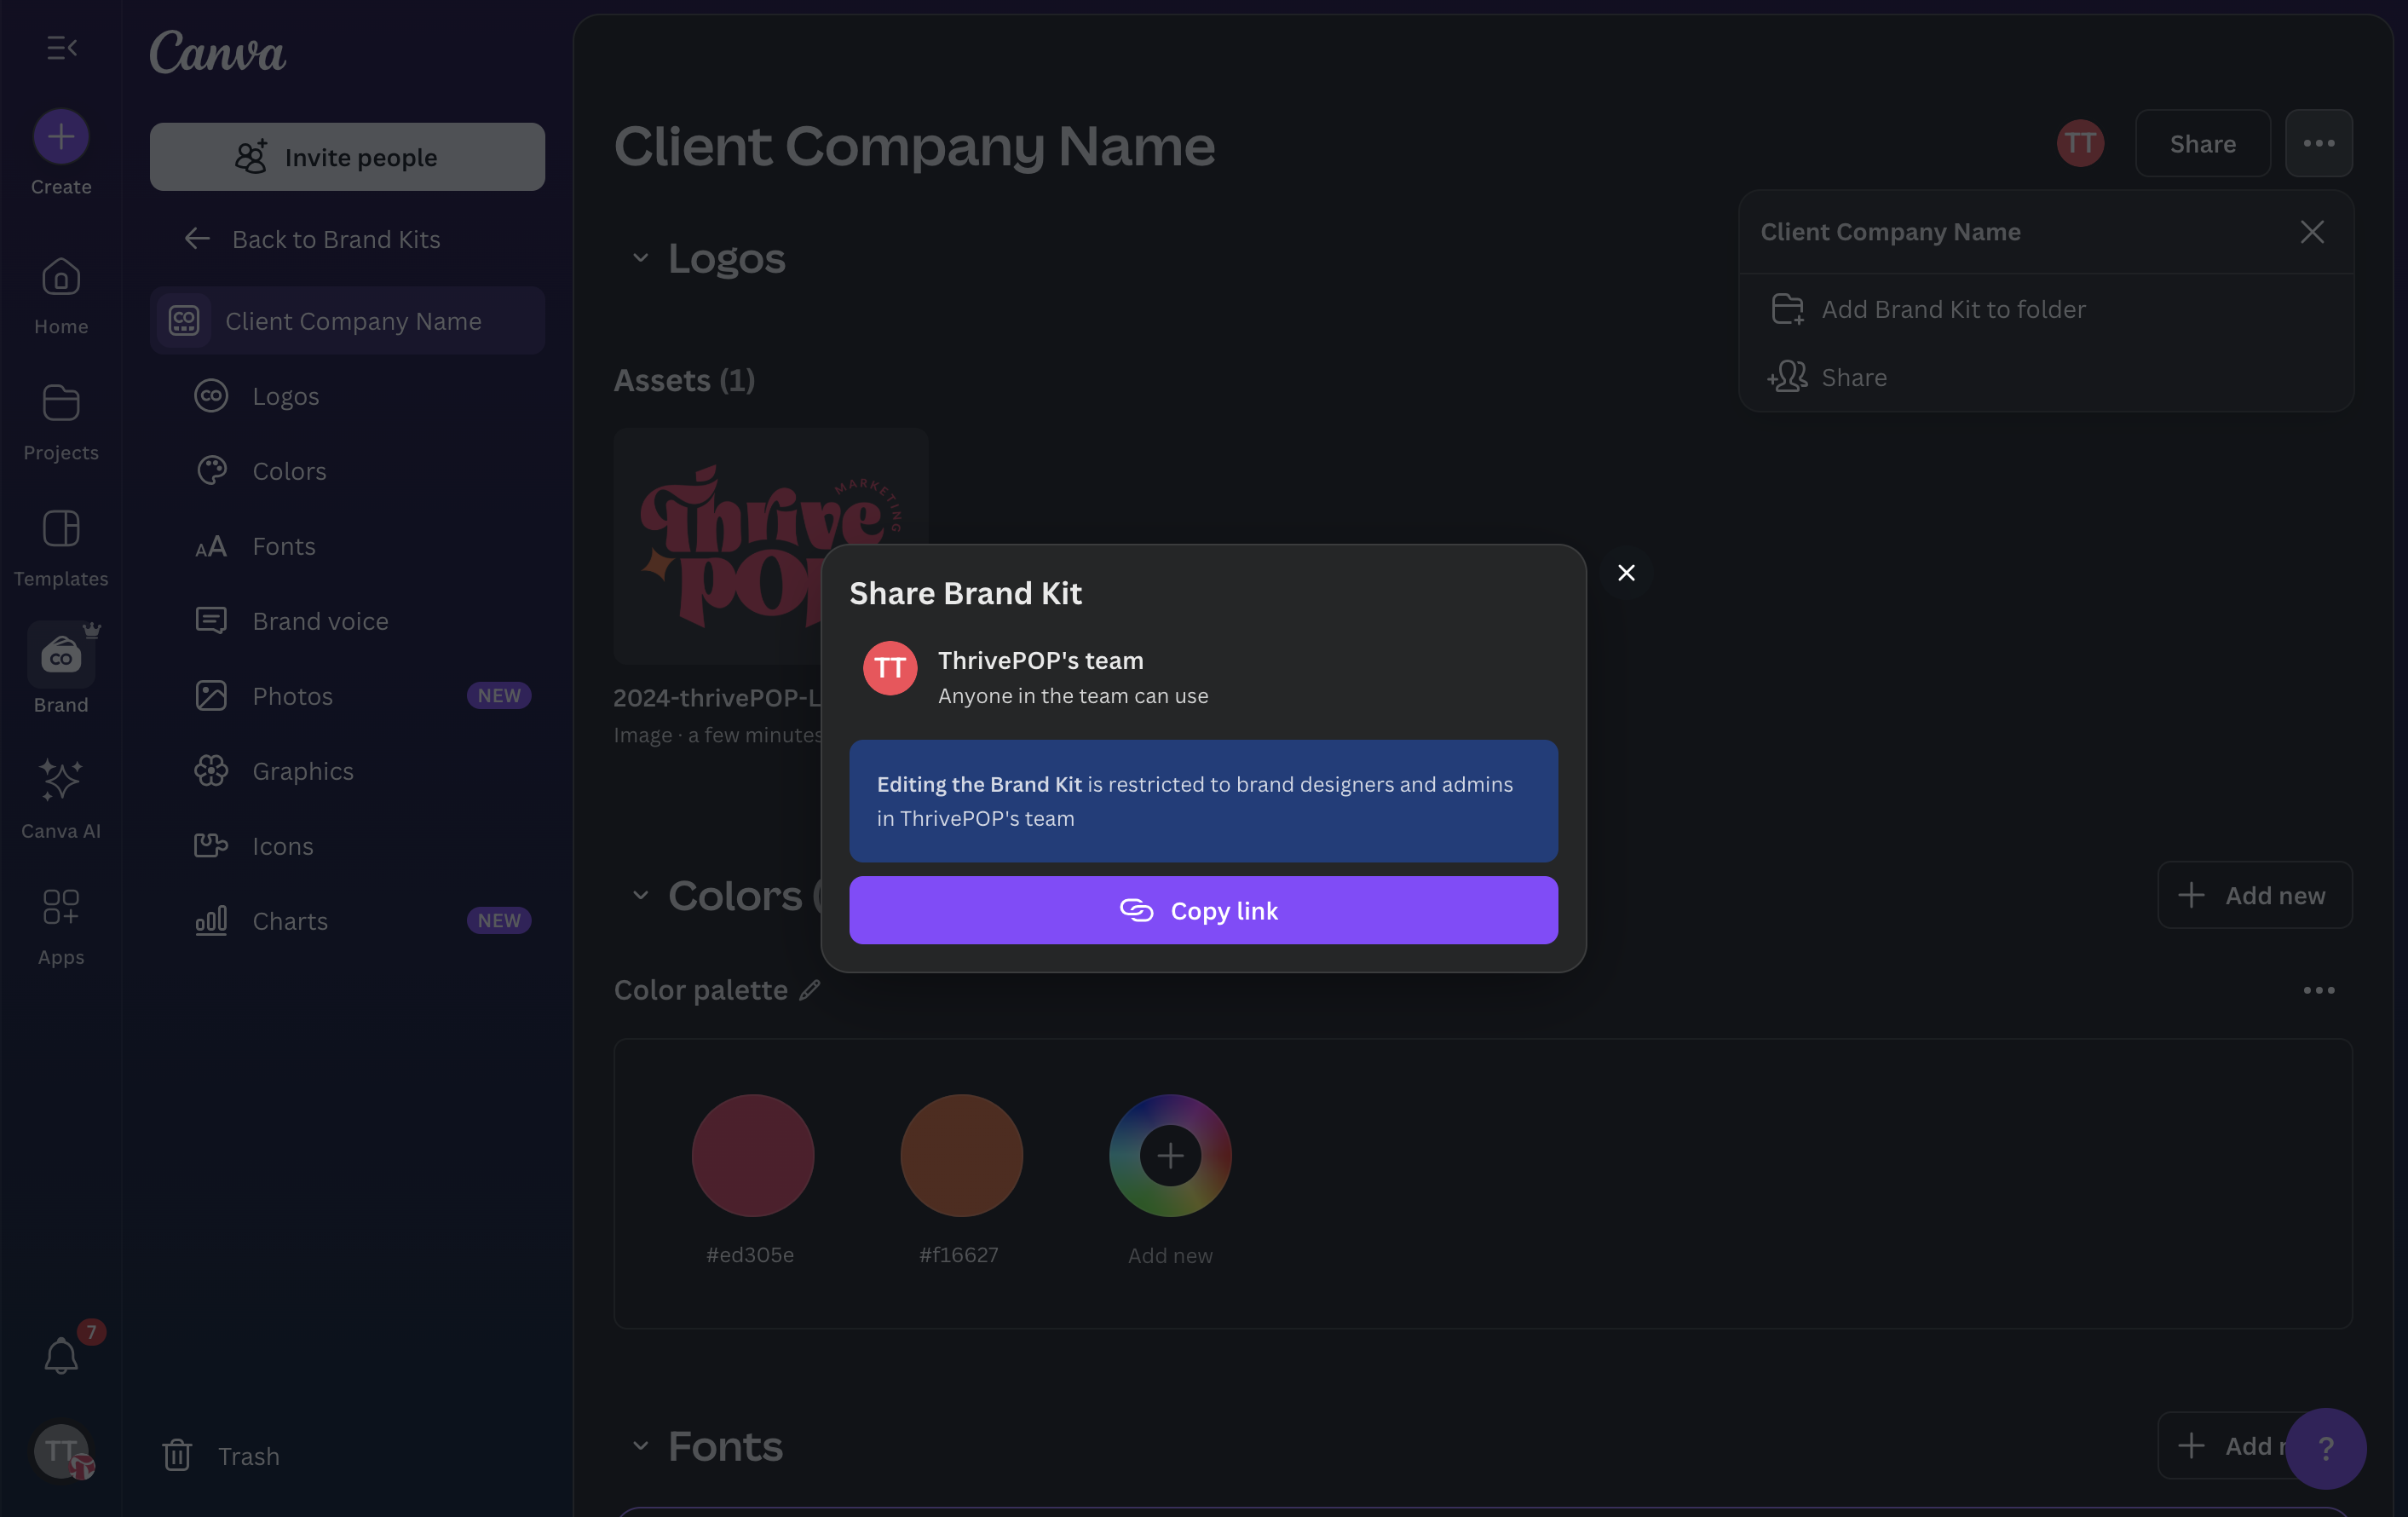Screen dimensions: 2408x1517
Task: Select Charts in the brand kit sidebar
Action: (347, 921)
